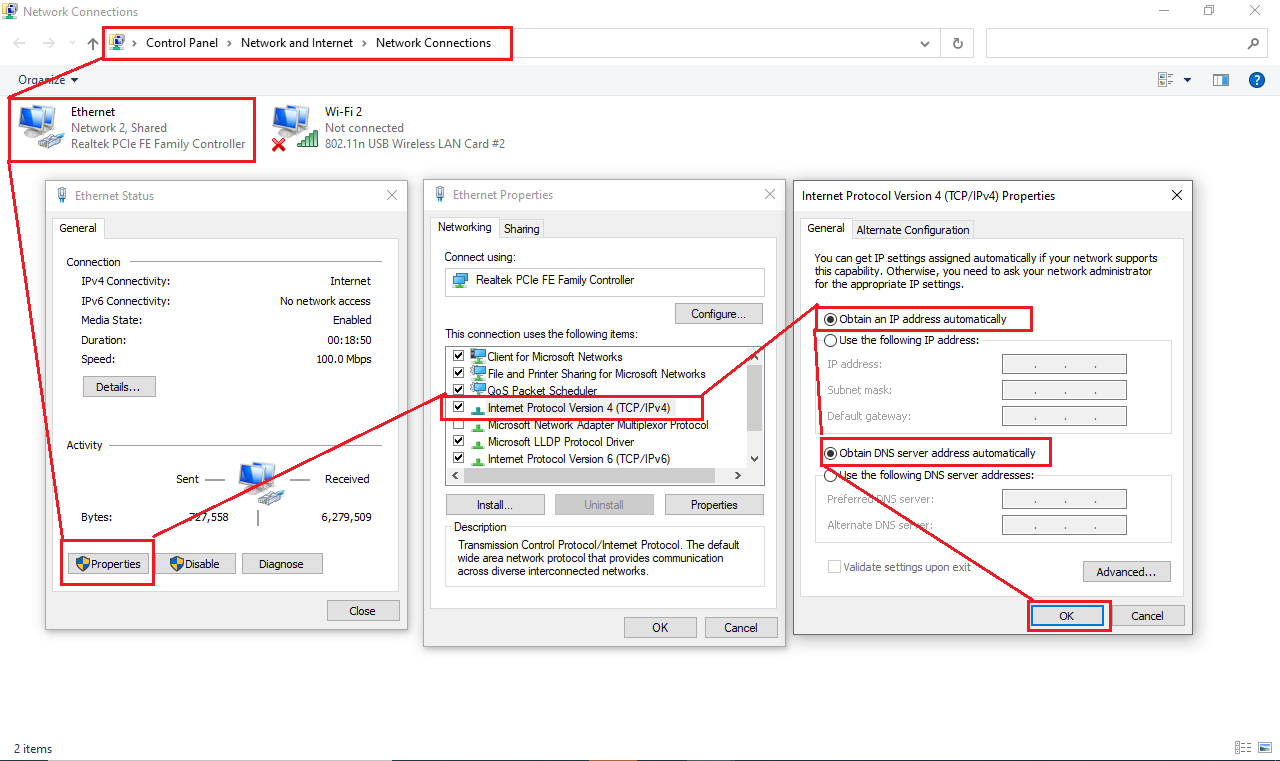The image size is (1280, 761).
Task: Open the view options dropdown arrow
Action: tap(1188, 80)
